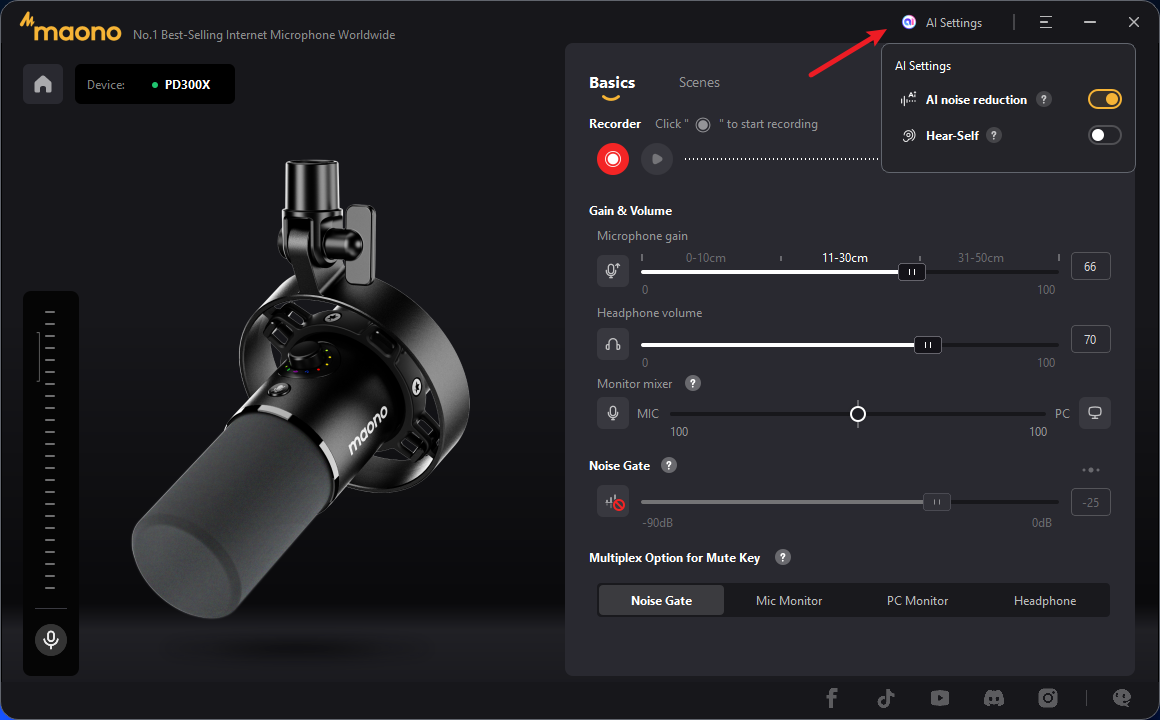Visit Maono's TikTok page

(x=885, y=697)
